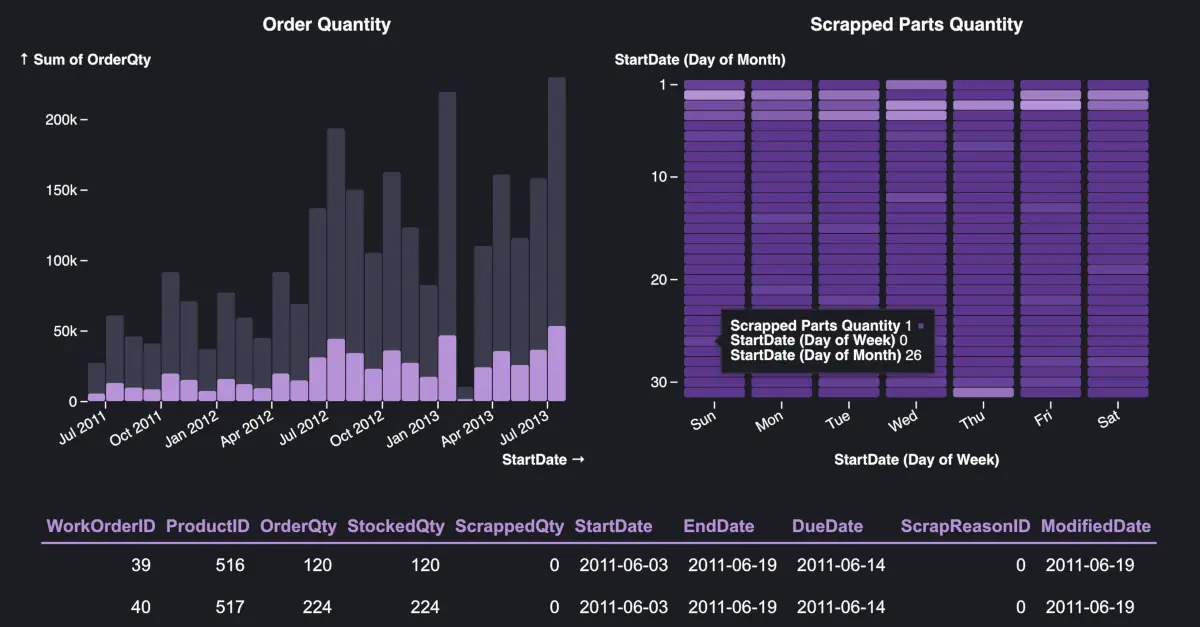Select the Order Quantity chart title
The image size is (1200, 627).
pyautogui.click(x=326, y=24)
